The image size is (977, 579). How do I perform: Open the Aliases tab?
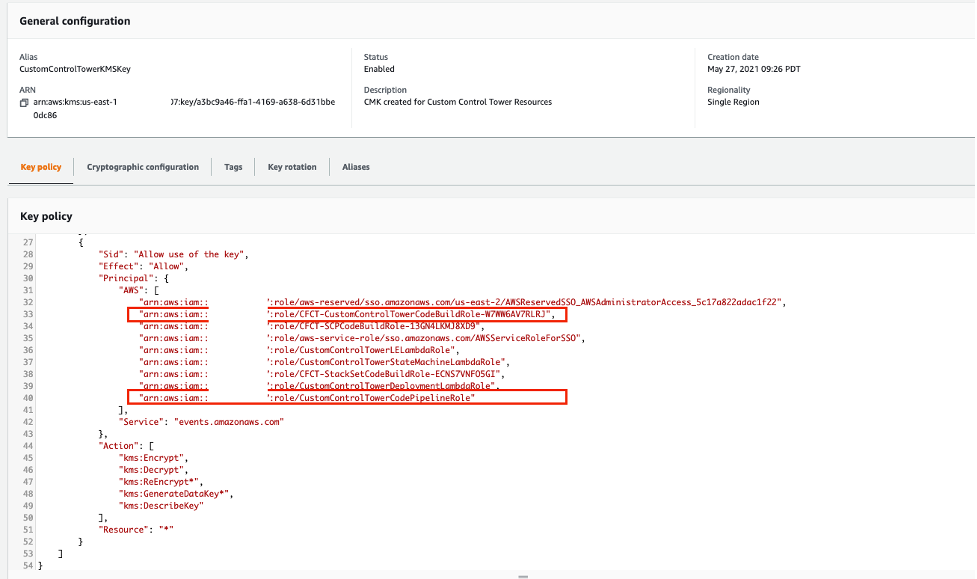(355, 167)
